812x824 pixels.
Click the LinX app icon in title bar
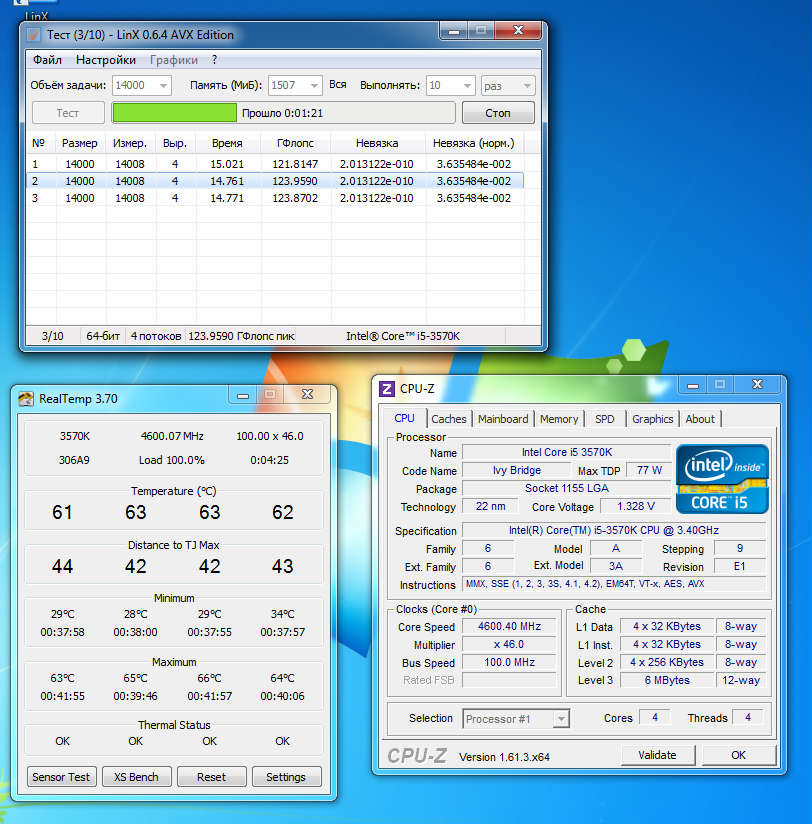[x=34, y=35]
